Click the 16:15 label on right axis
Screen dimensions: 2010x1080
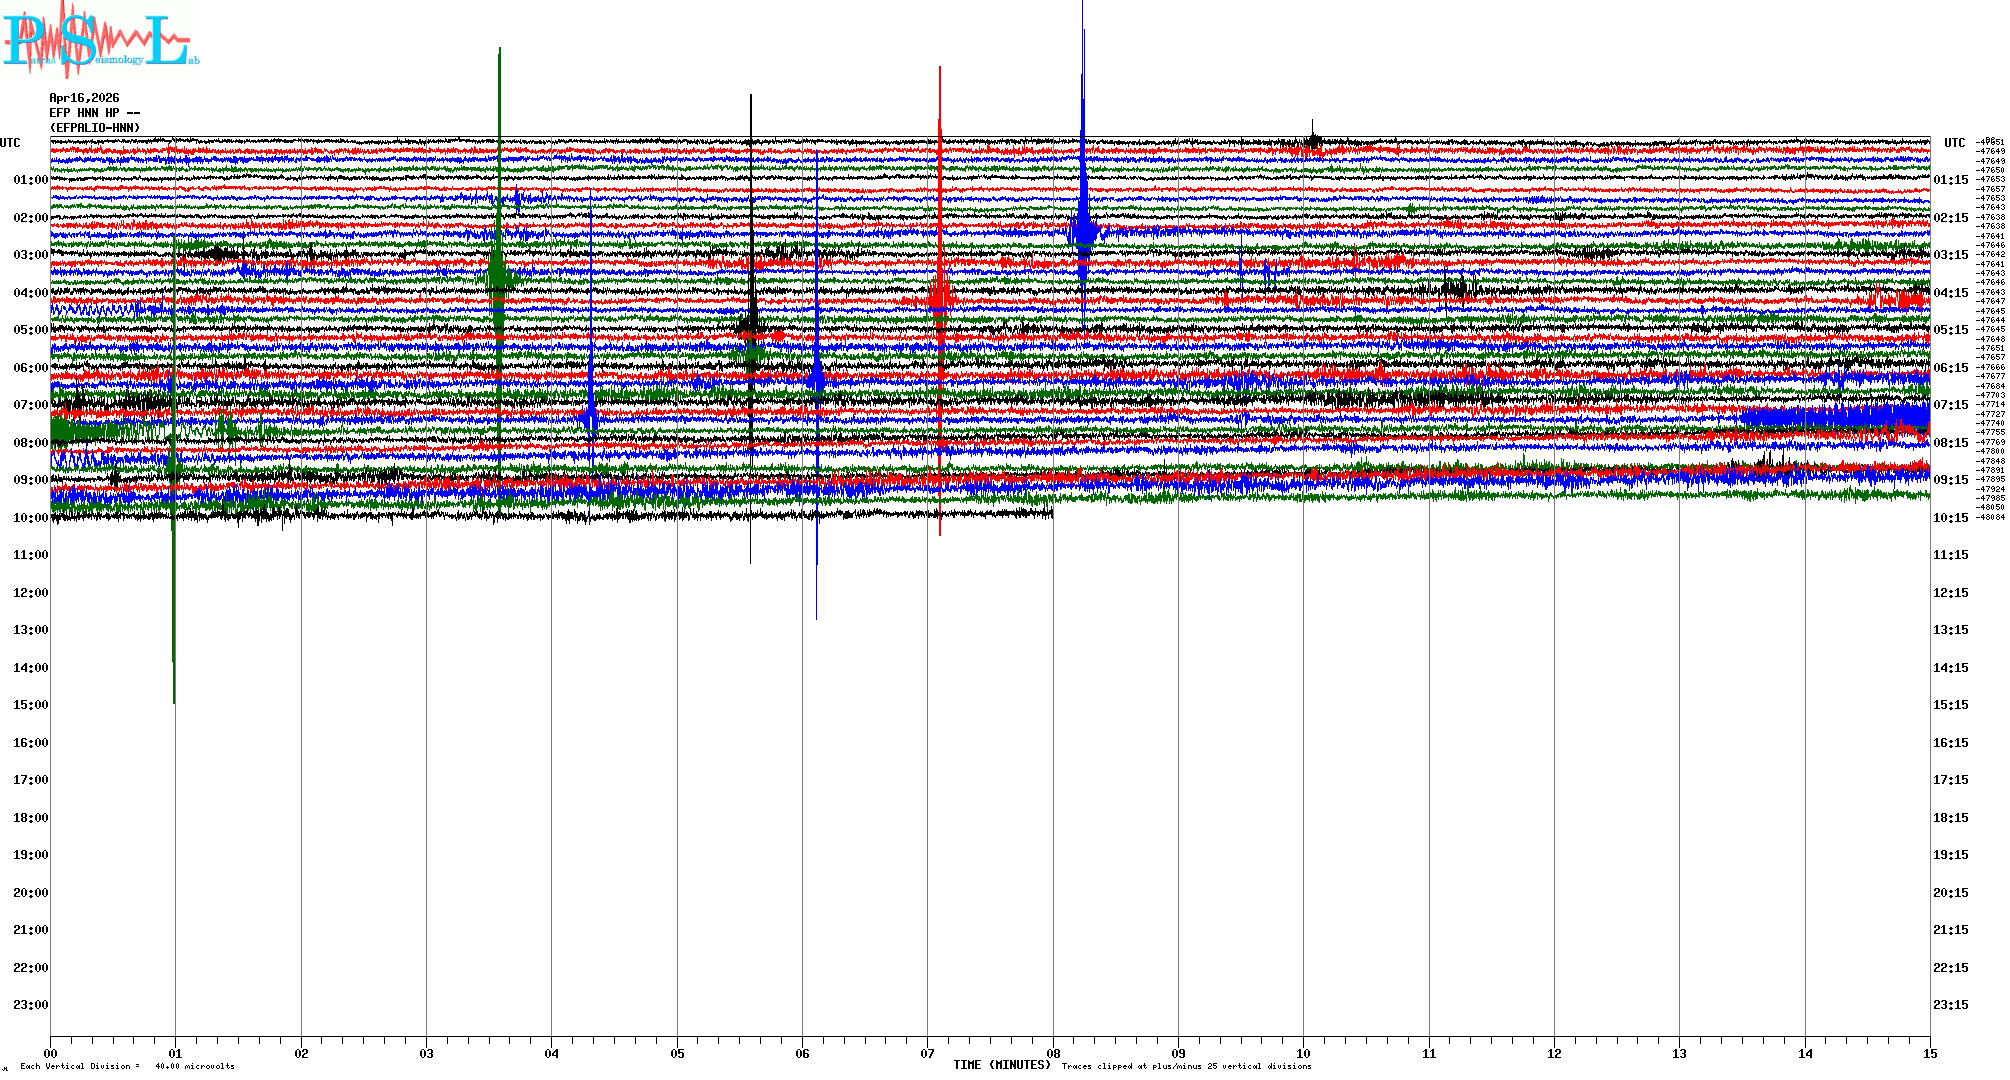1950,743
